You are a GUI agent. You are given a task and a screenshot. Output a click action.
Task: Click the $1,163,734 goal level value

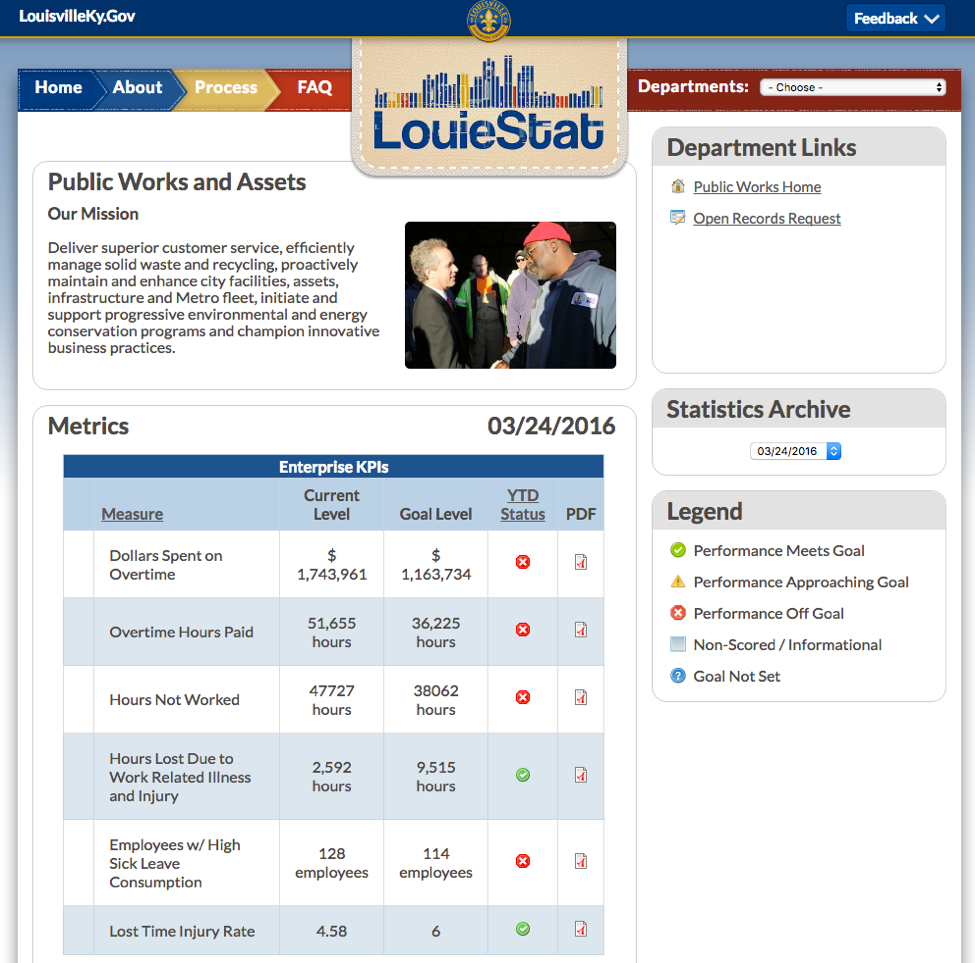pyautogui.click(x=436, y=565)
